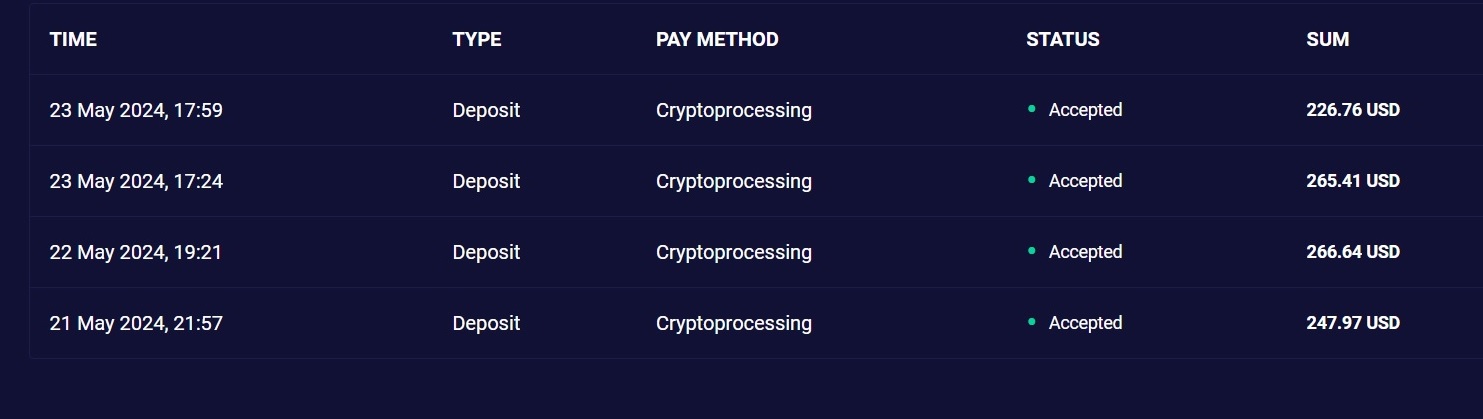Select the 23 May 2024, 17:59 timestamp
This screenshot has width=1483, height=419.
pyautogui.click(x=136, y=110)
